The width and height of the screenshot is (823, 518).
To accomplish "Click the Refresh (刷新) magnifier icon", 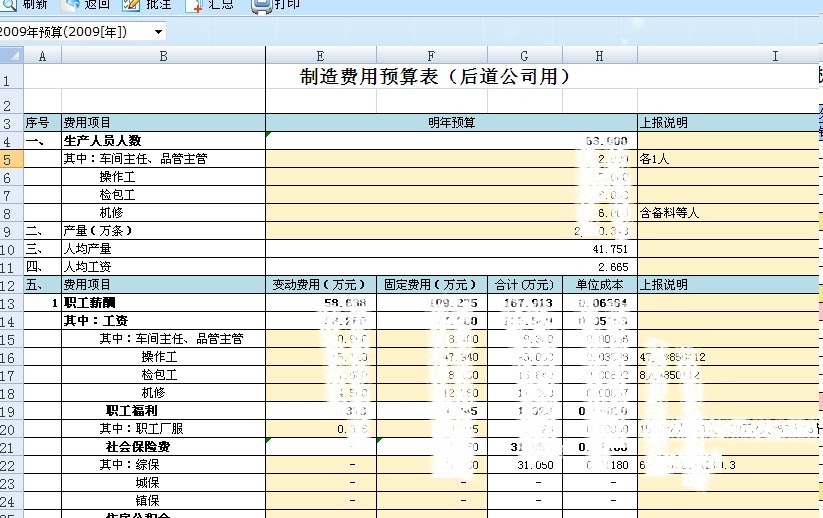I will (x=9, y=5).
